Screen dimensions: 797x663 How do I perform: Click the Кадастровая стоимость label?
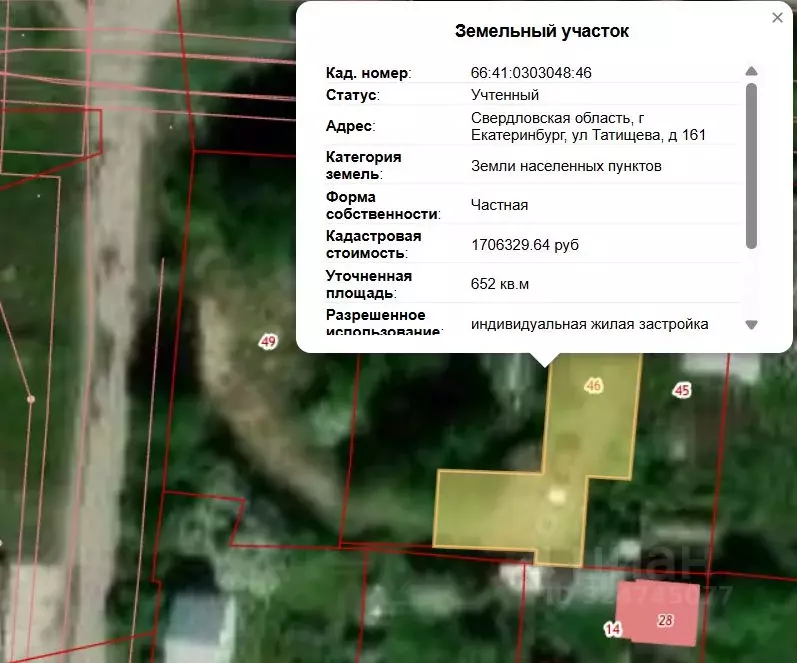374,245
